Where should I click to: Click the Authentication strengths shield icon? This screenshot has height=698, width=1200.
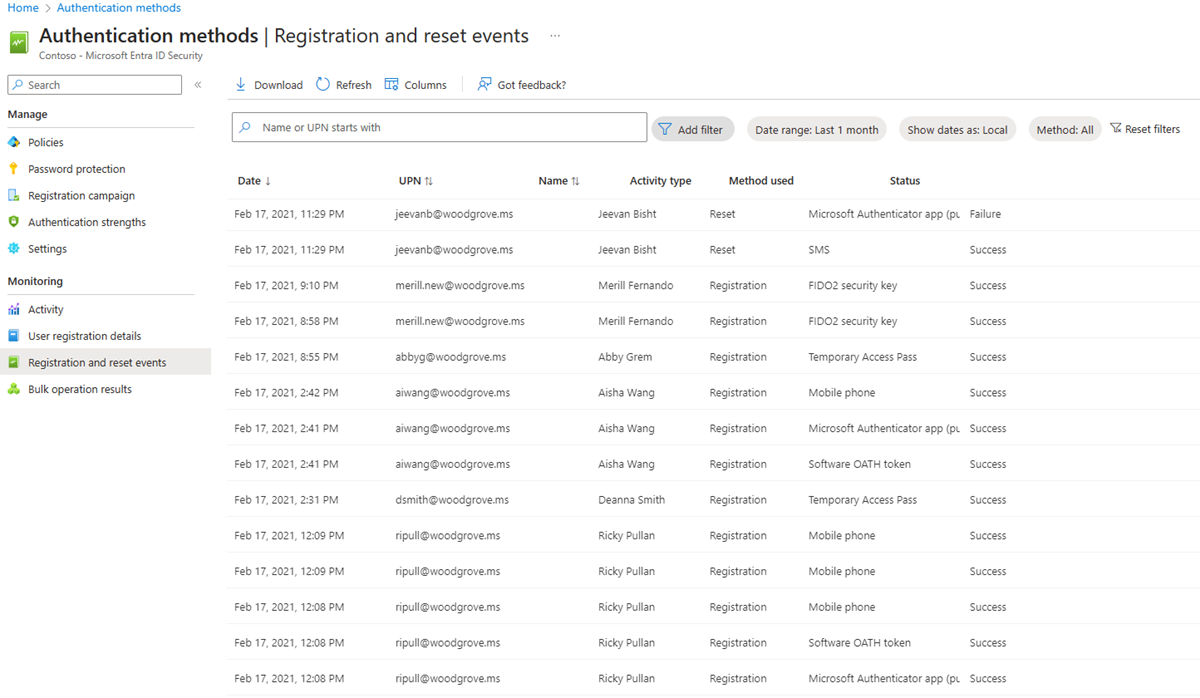click(16, 221)
